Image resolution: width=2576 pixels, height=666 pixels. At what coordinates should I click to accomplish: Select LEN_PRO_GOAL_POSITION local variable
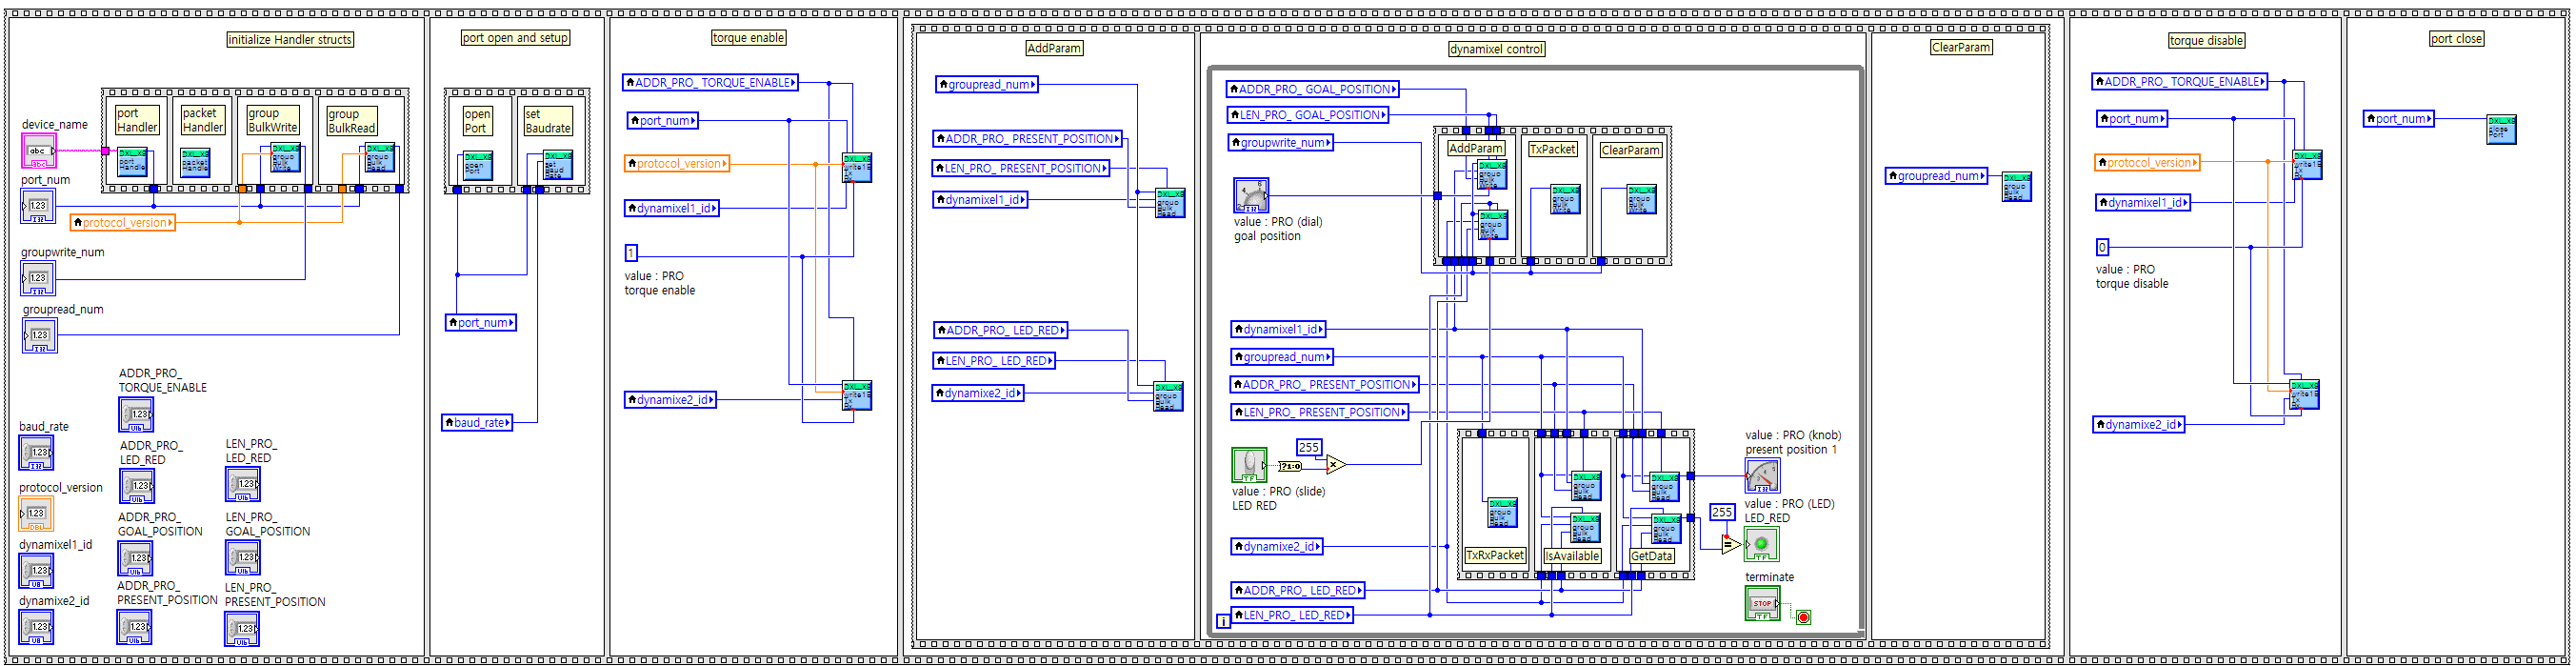[1308, 114]
